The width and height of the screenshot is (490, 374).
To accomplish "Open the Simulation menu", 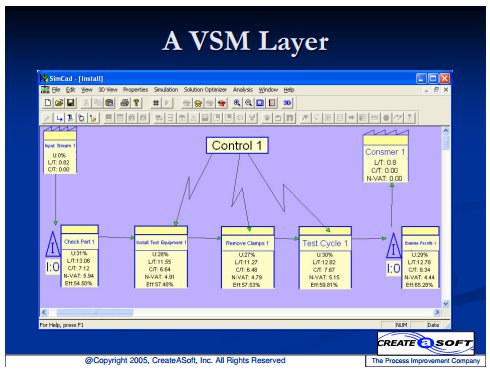I will (x=166, y=90).
